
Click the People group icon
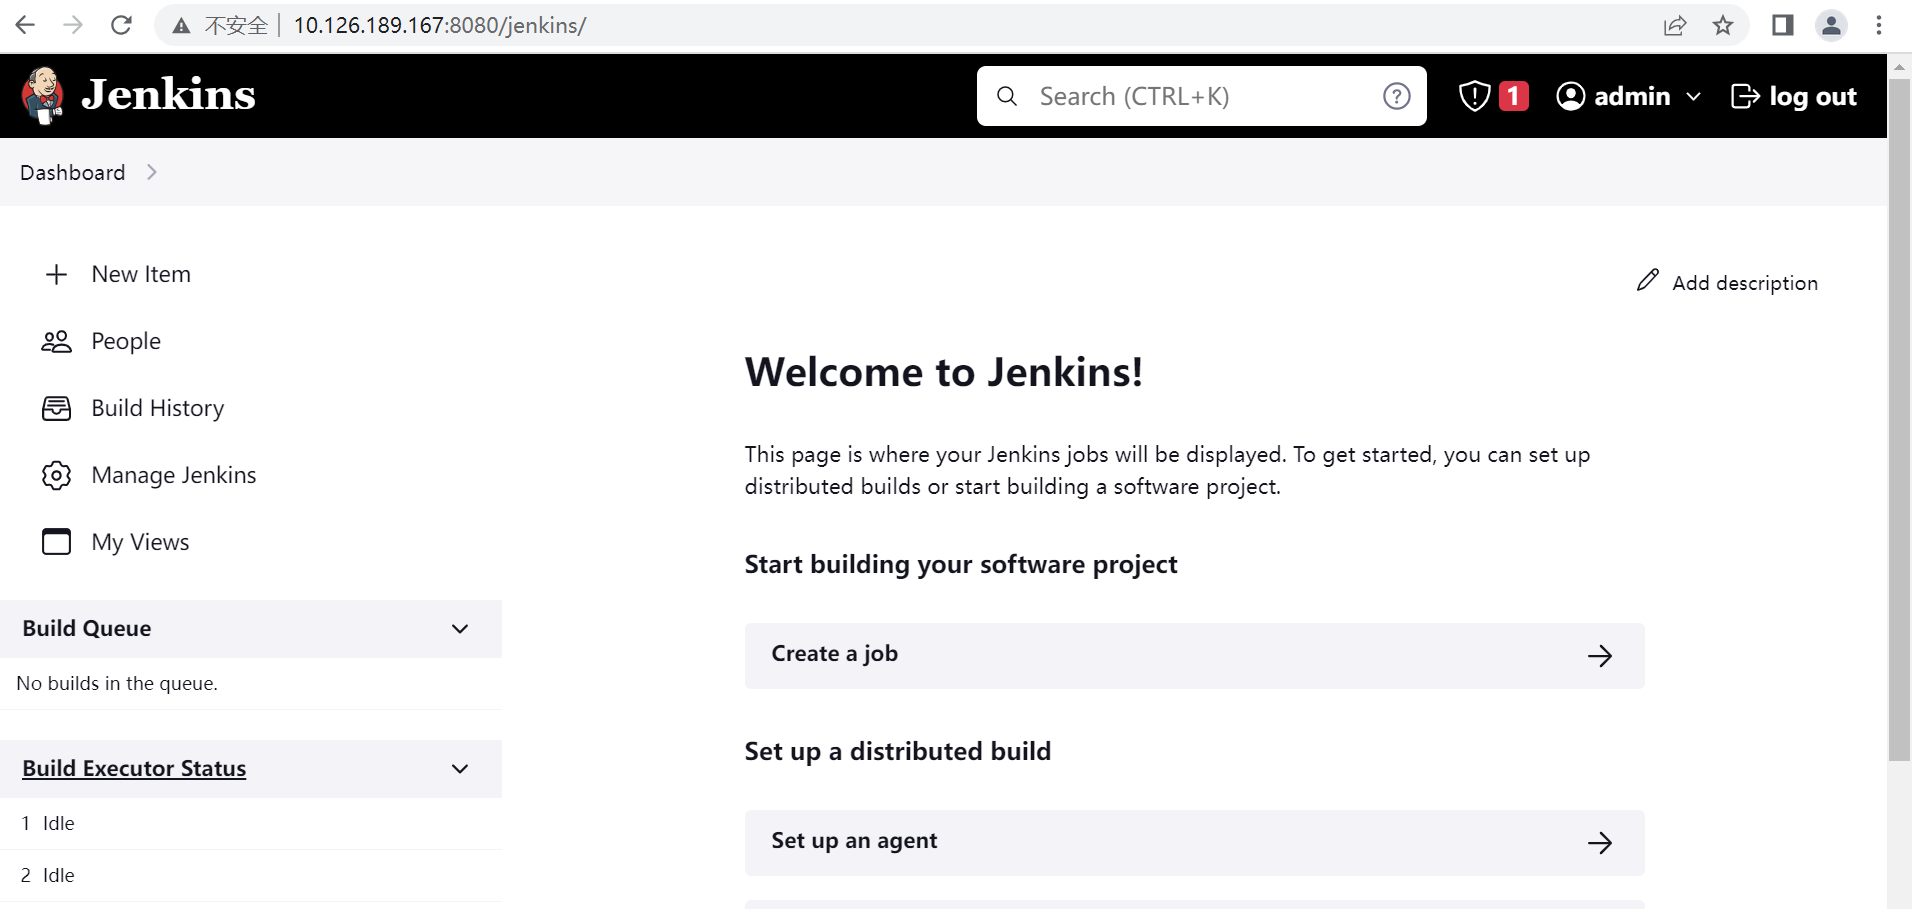(57, 341)
